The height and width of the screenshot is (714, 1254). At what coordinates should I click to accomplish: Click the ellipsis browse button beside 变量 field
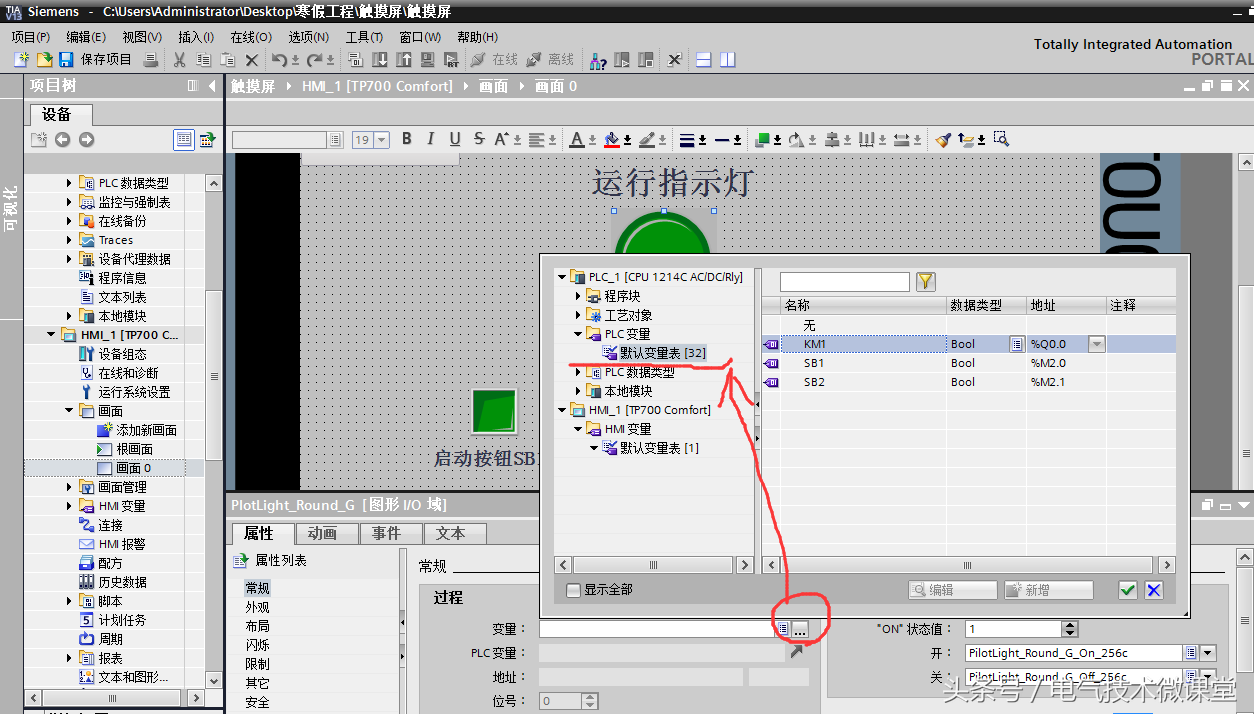point(800,629)
